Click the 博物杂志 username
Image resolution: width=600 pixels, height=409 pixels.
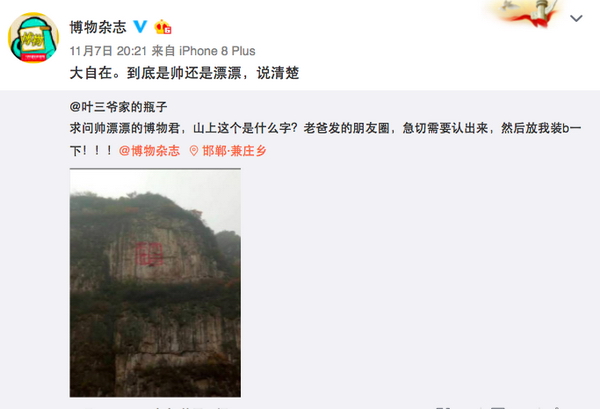tap(98, 27)
